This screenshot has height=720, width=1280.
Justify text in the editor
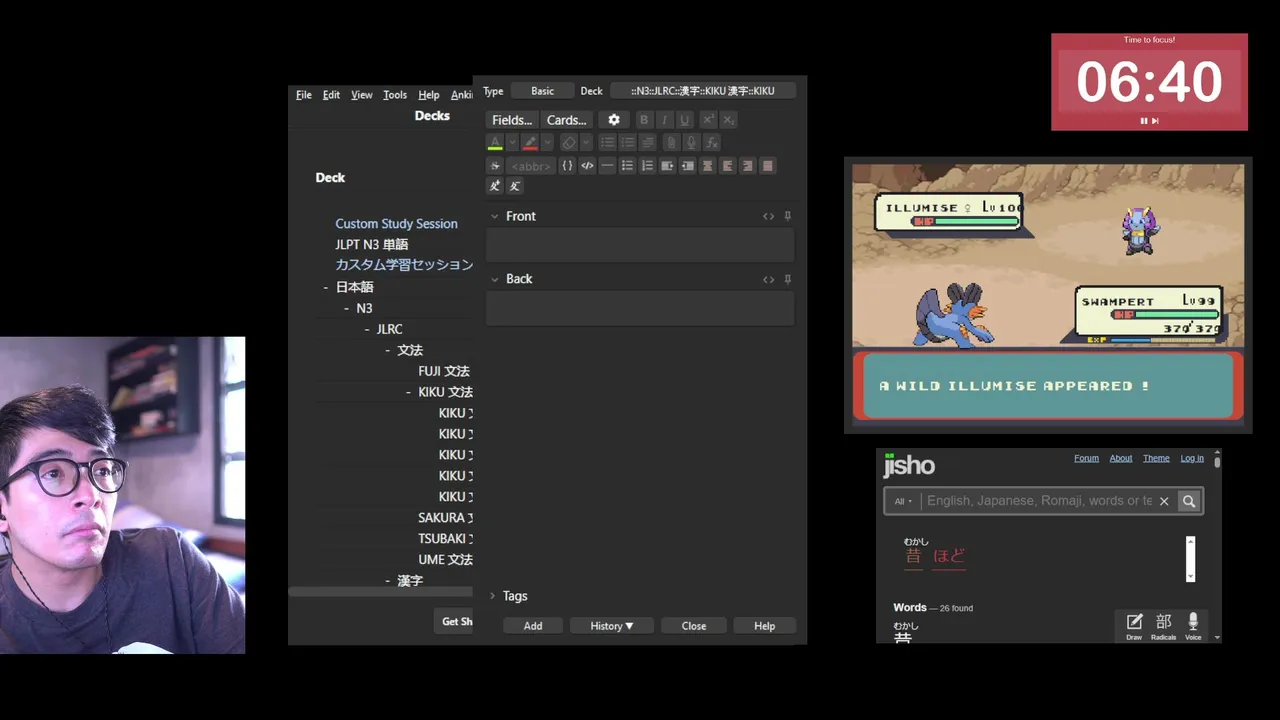(768, 166)
